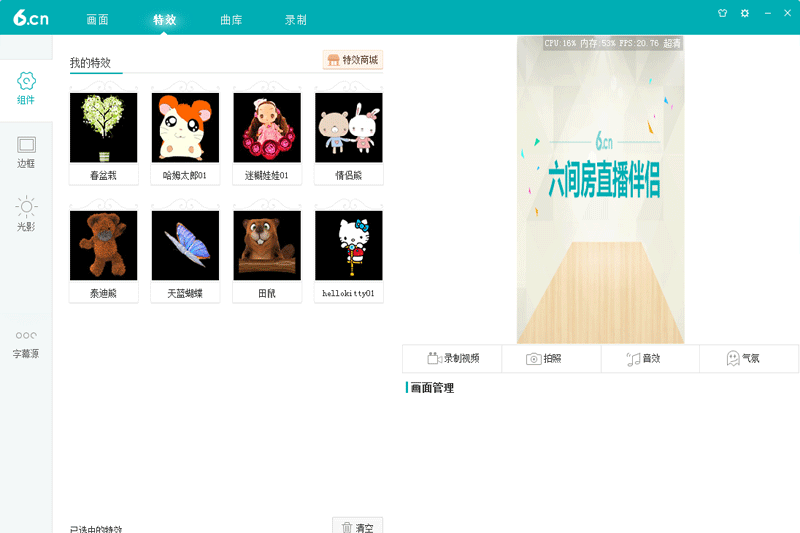Click the 天蓝蝴蝶 label

185,293
